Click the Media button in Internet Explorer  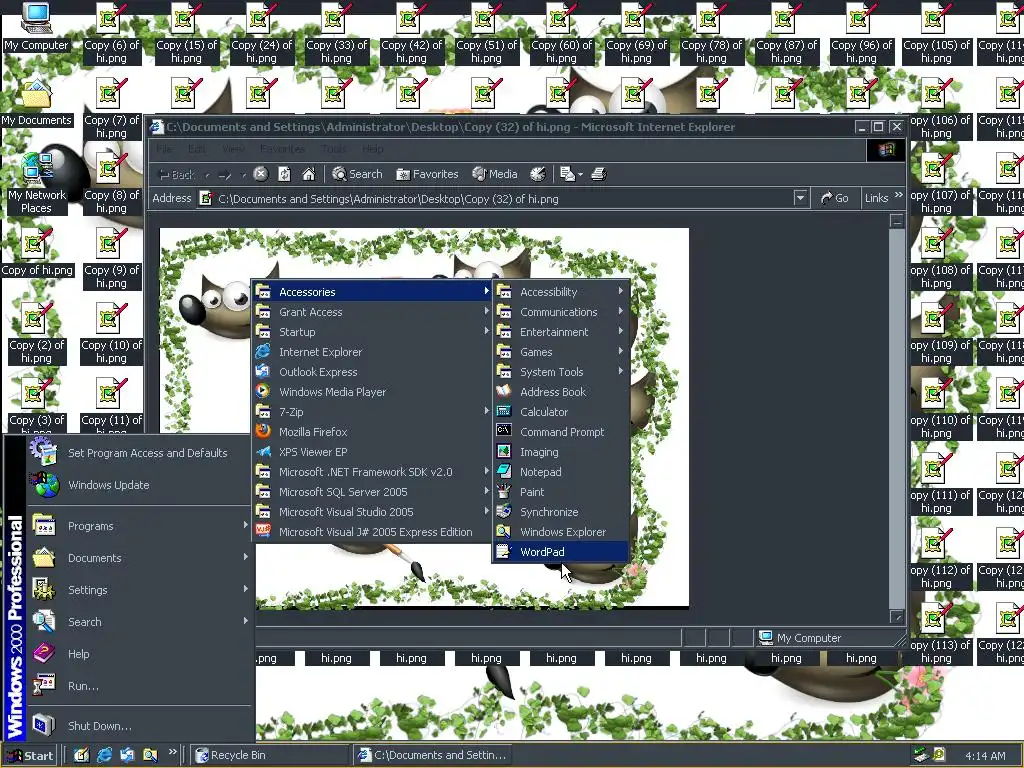(x=494, y=174)
